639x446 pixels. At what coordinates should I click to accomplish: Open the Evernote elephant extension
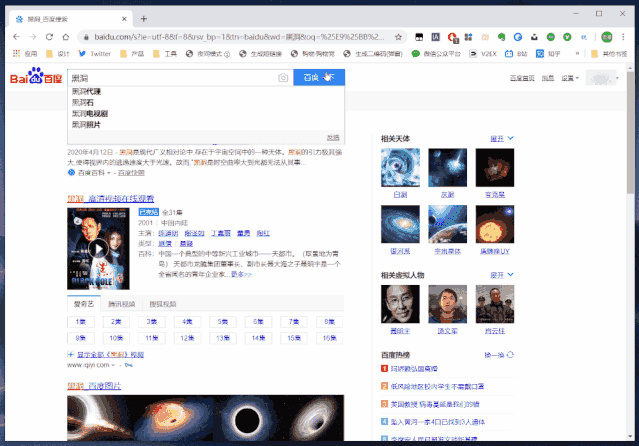501,37
